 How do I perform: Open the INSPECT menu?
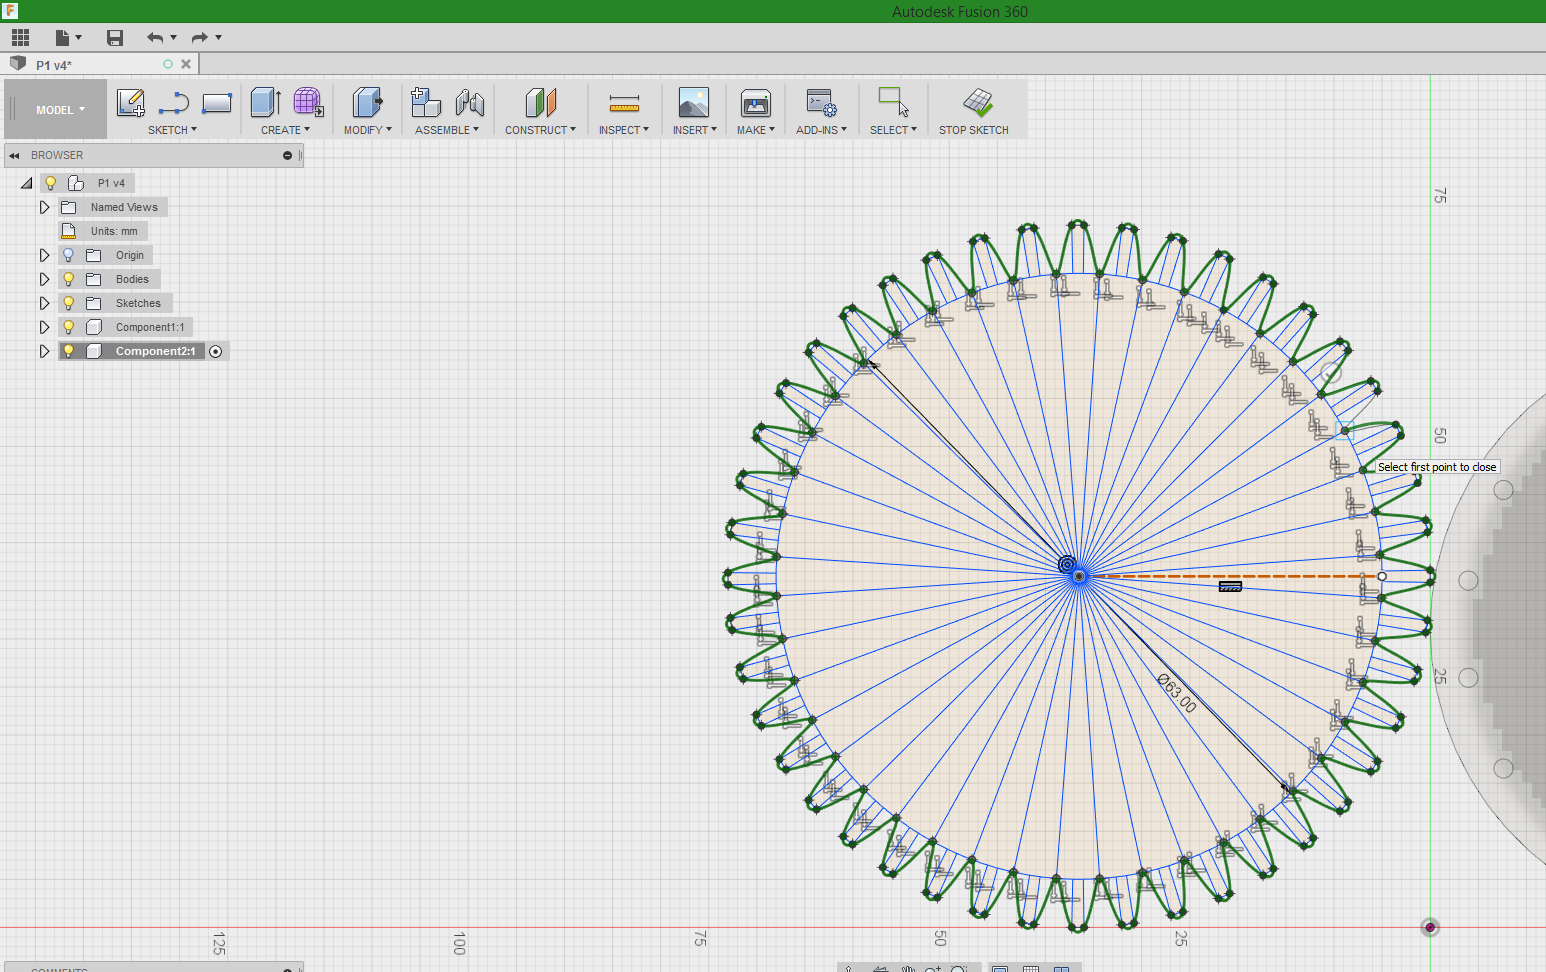(624, 130)
